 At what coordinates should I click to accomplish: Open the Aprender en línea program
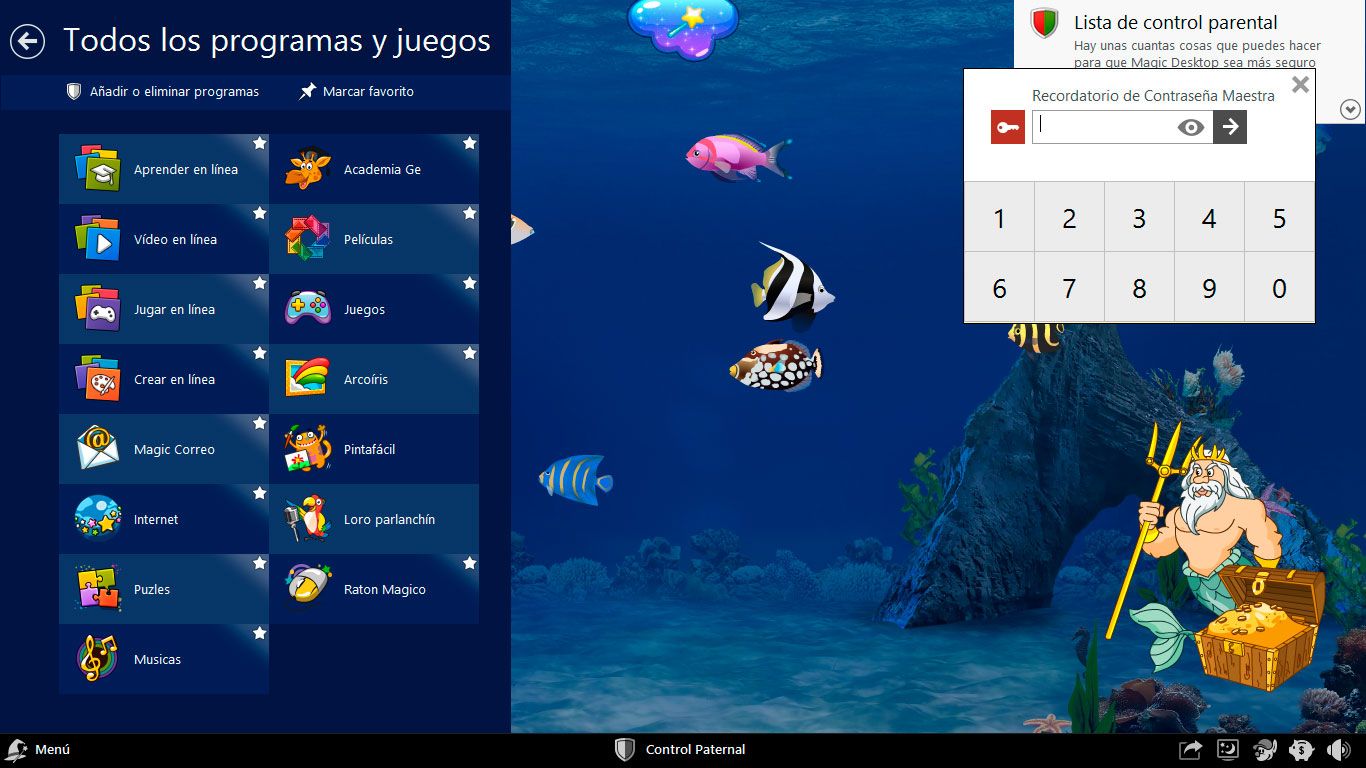pos(164,169)
